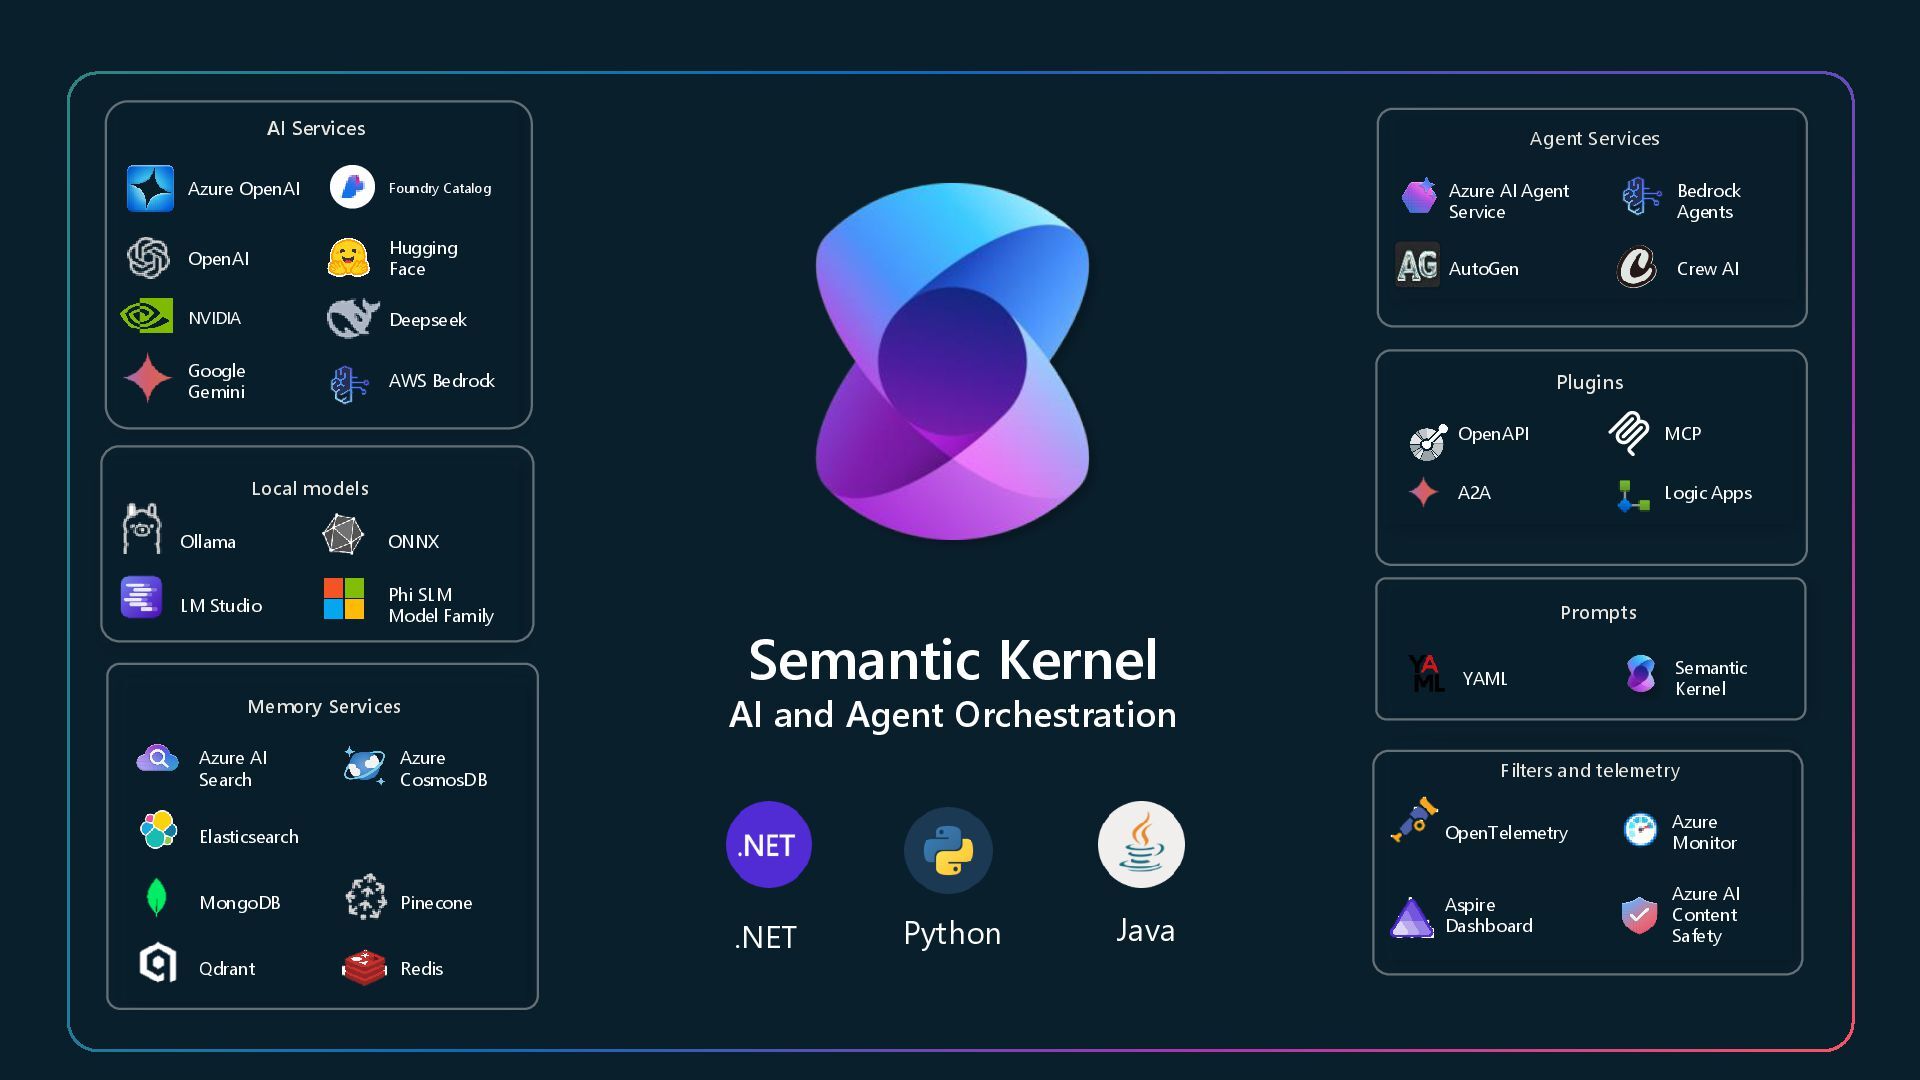This screenshot has width=1920, height=1080.
Task: Select the 'Java' label text
Action: click(1145, 930)
